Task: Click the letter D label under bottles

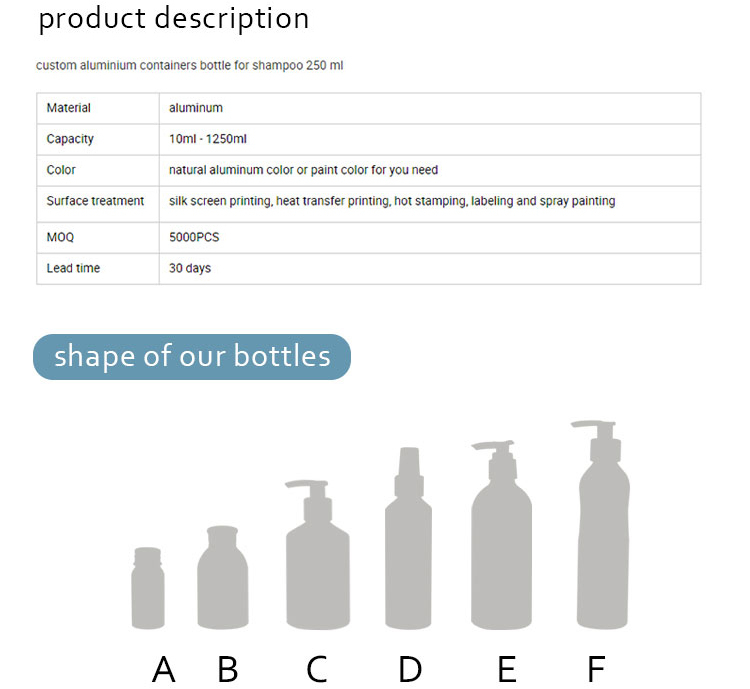Action: 410,669
